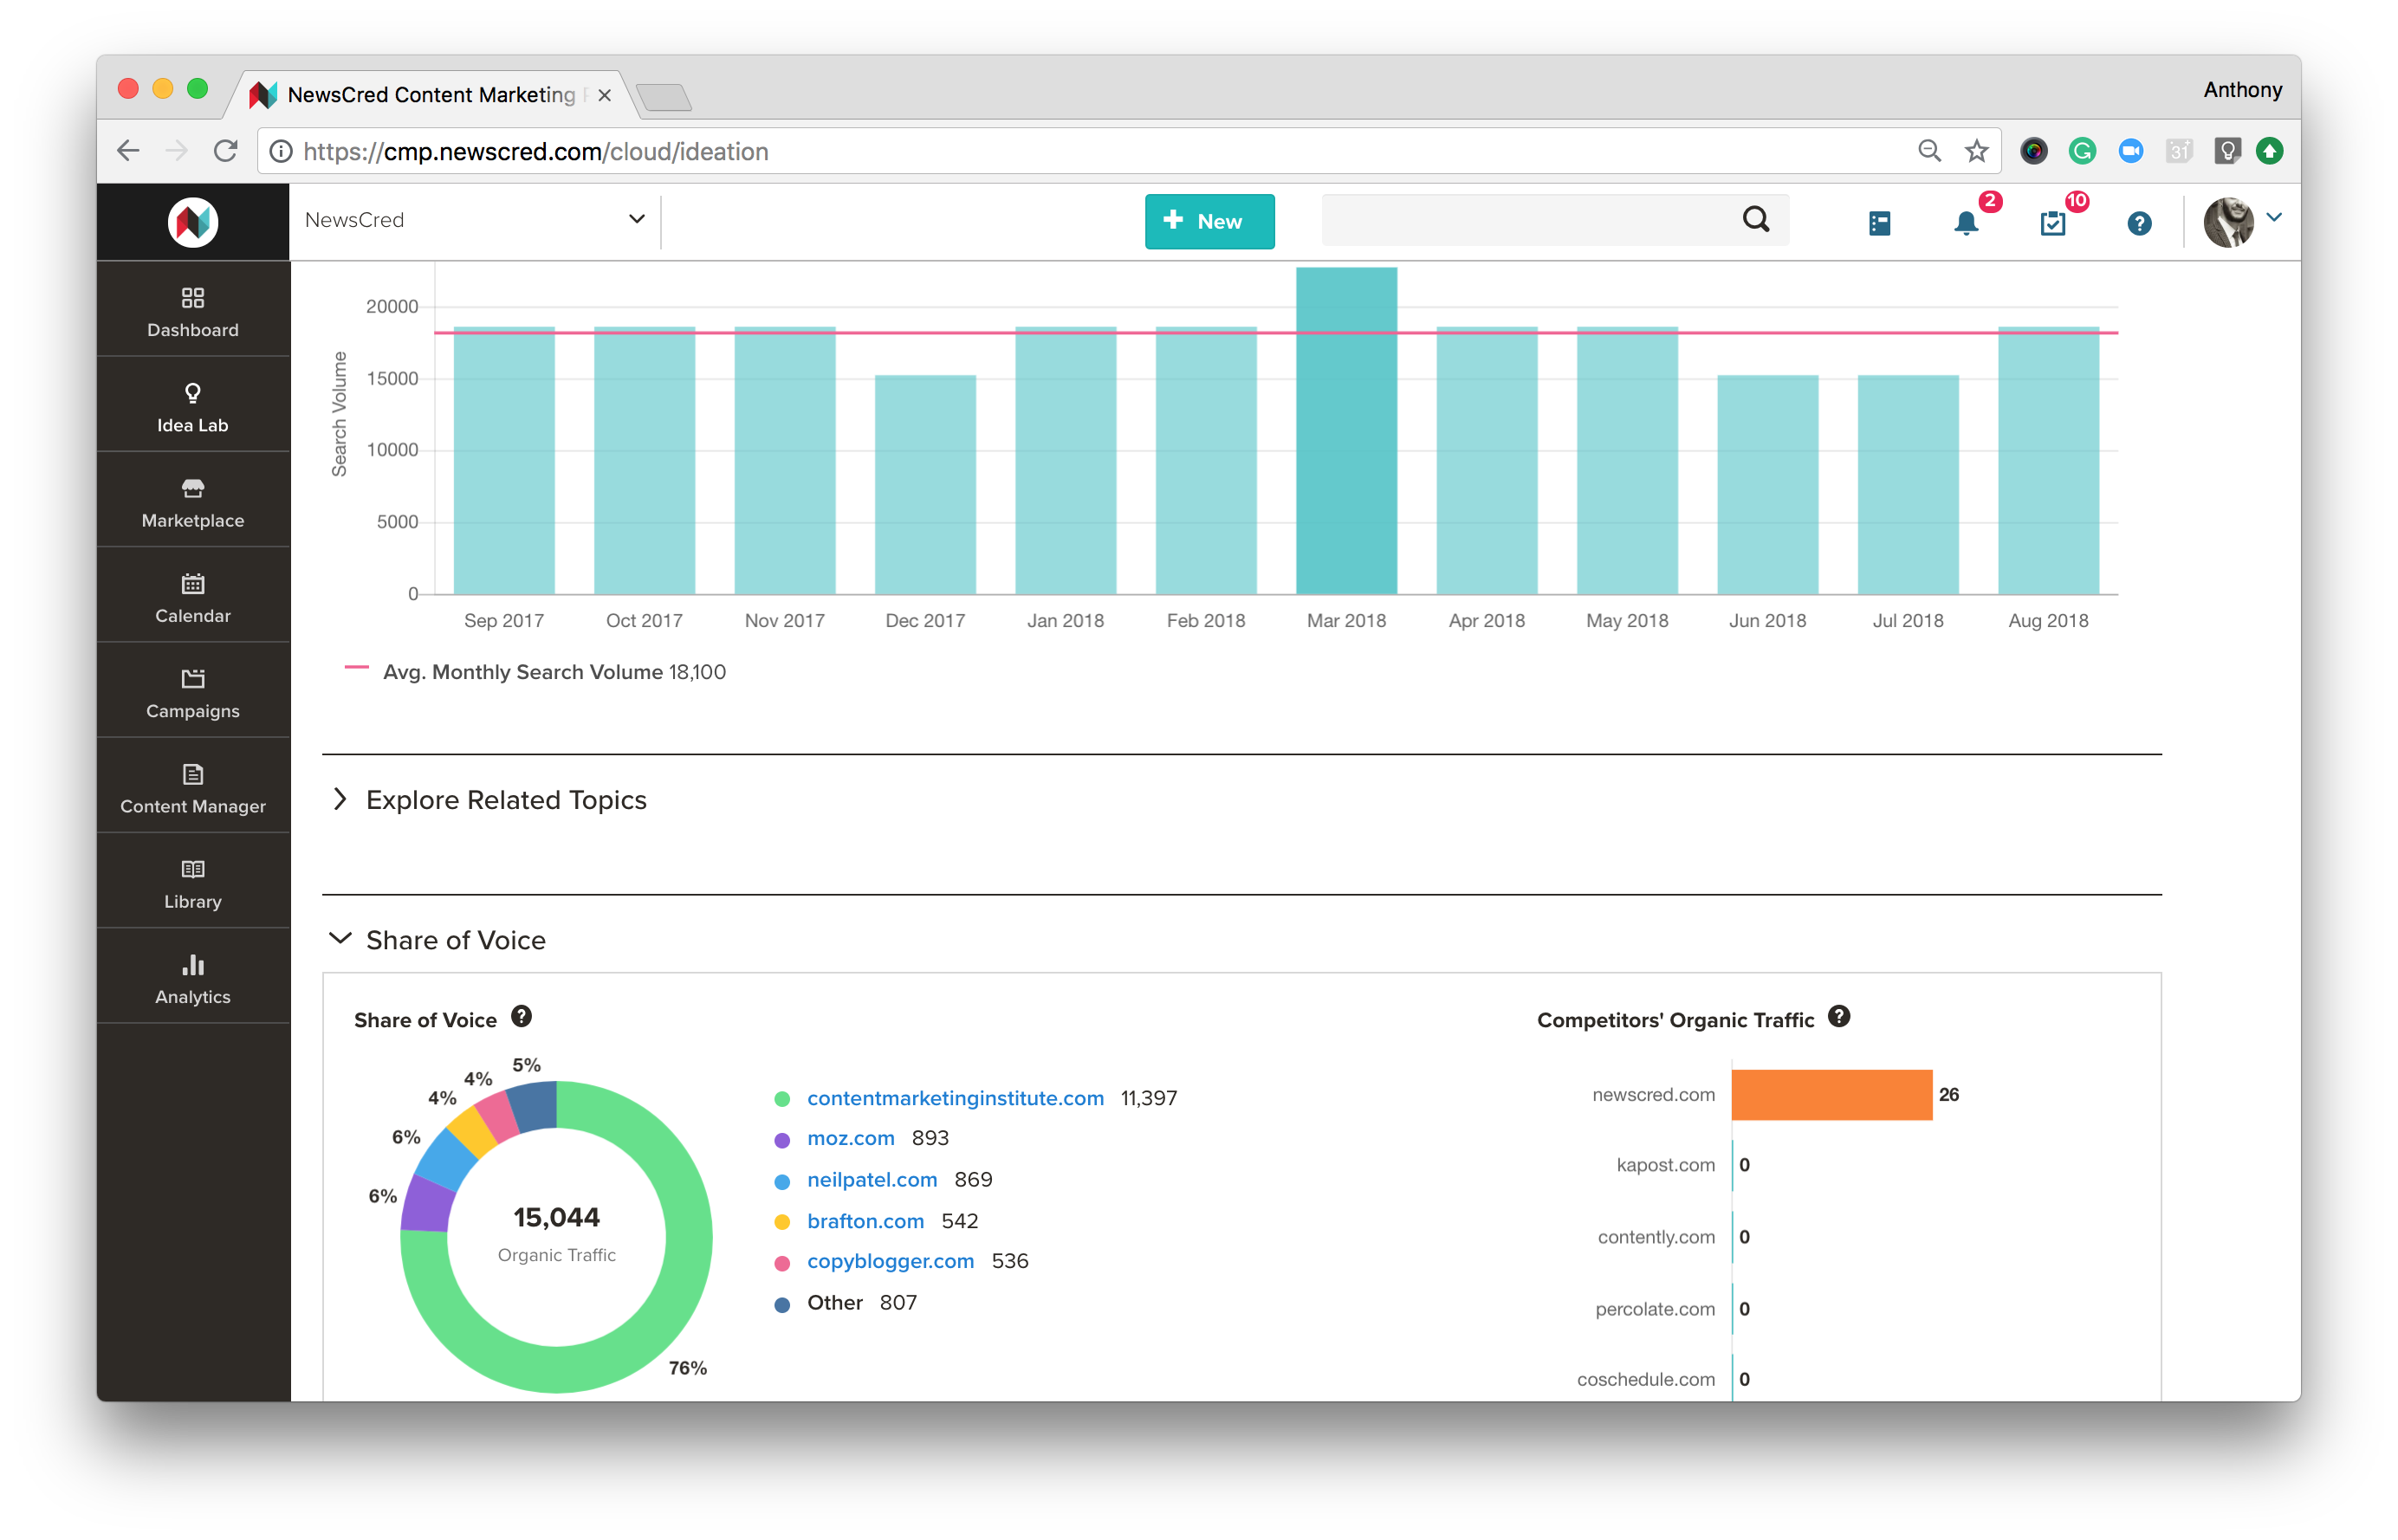Reload the page with refresh icon

click(226, 151)
